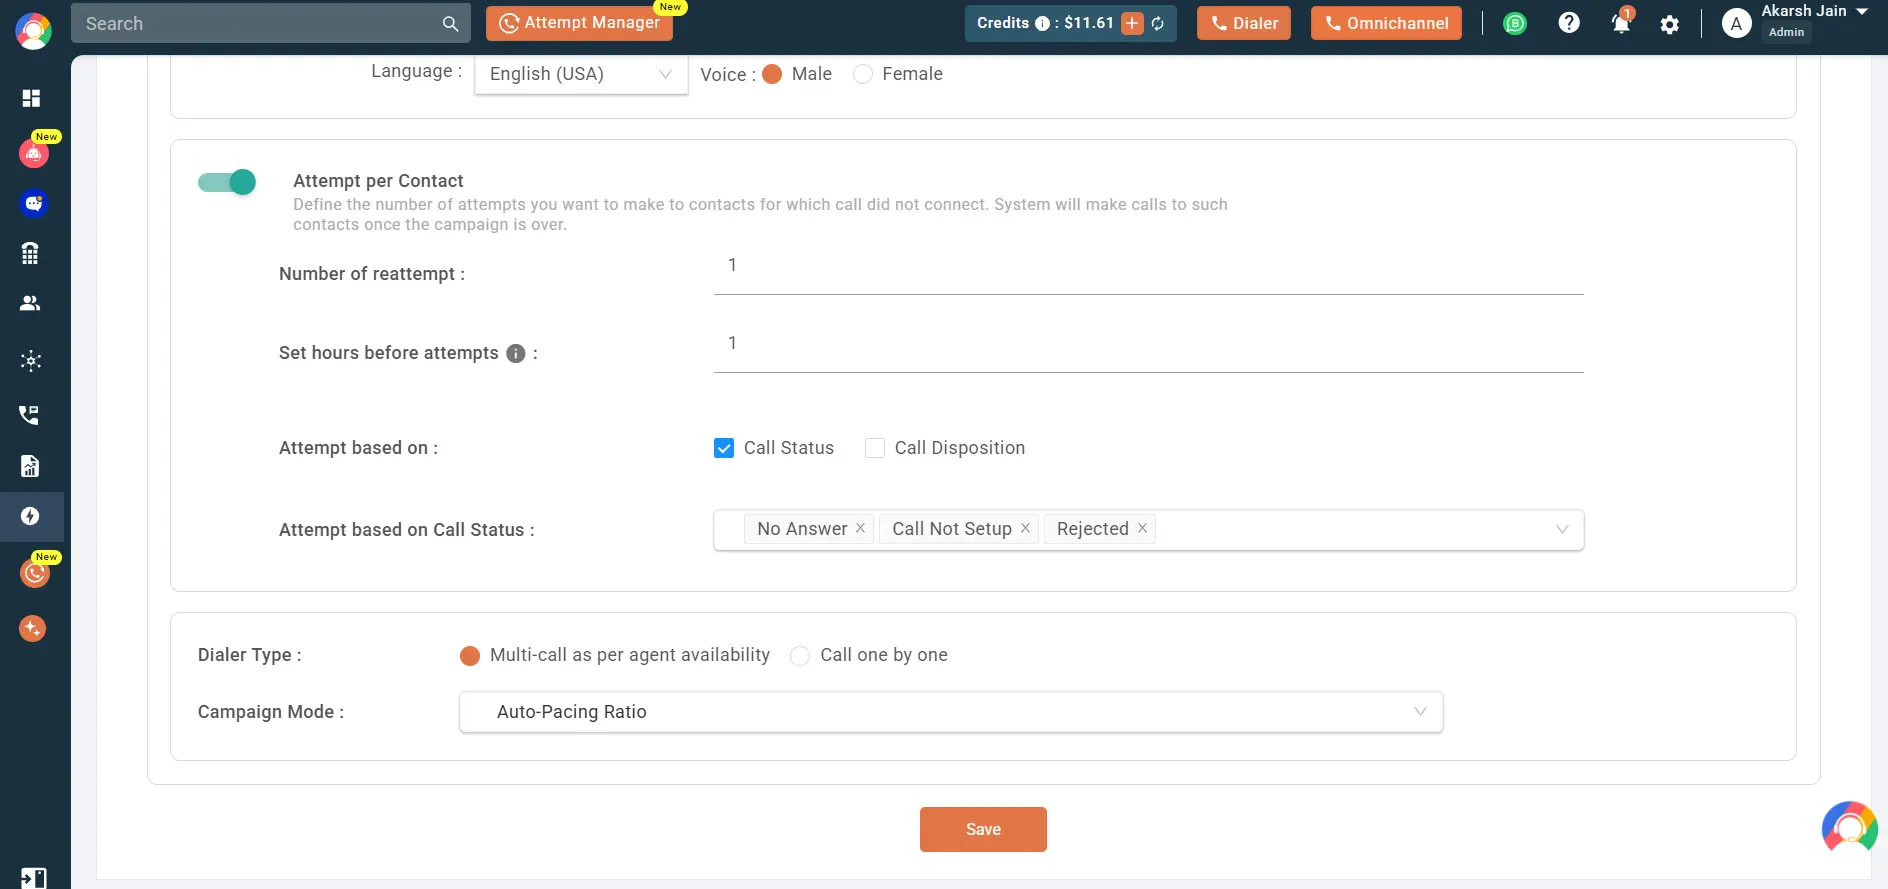Viewport: 1888px width, 889px height.
Task: Click the notification bell icon
Action: [1621, 23]
